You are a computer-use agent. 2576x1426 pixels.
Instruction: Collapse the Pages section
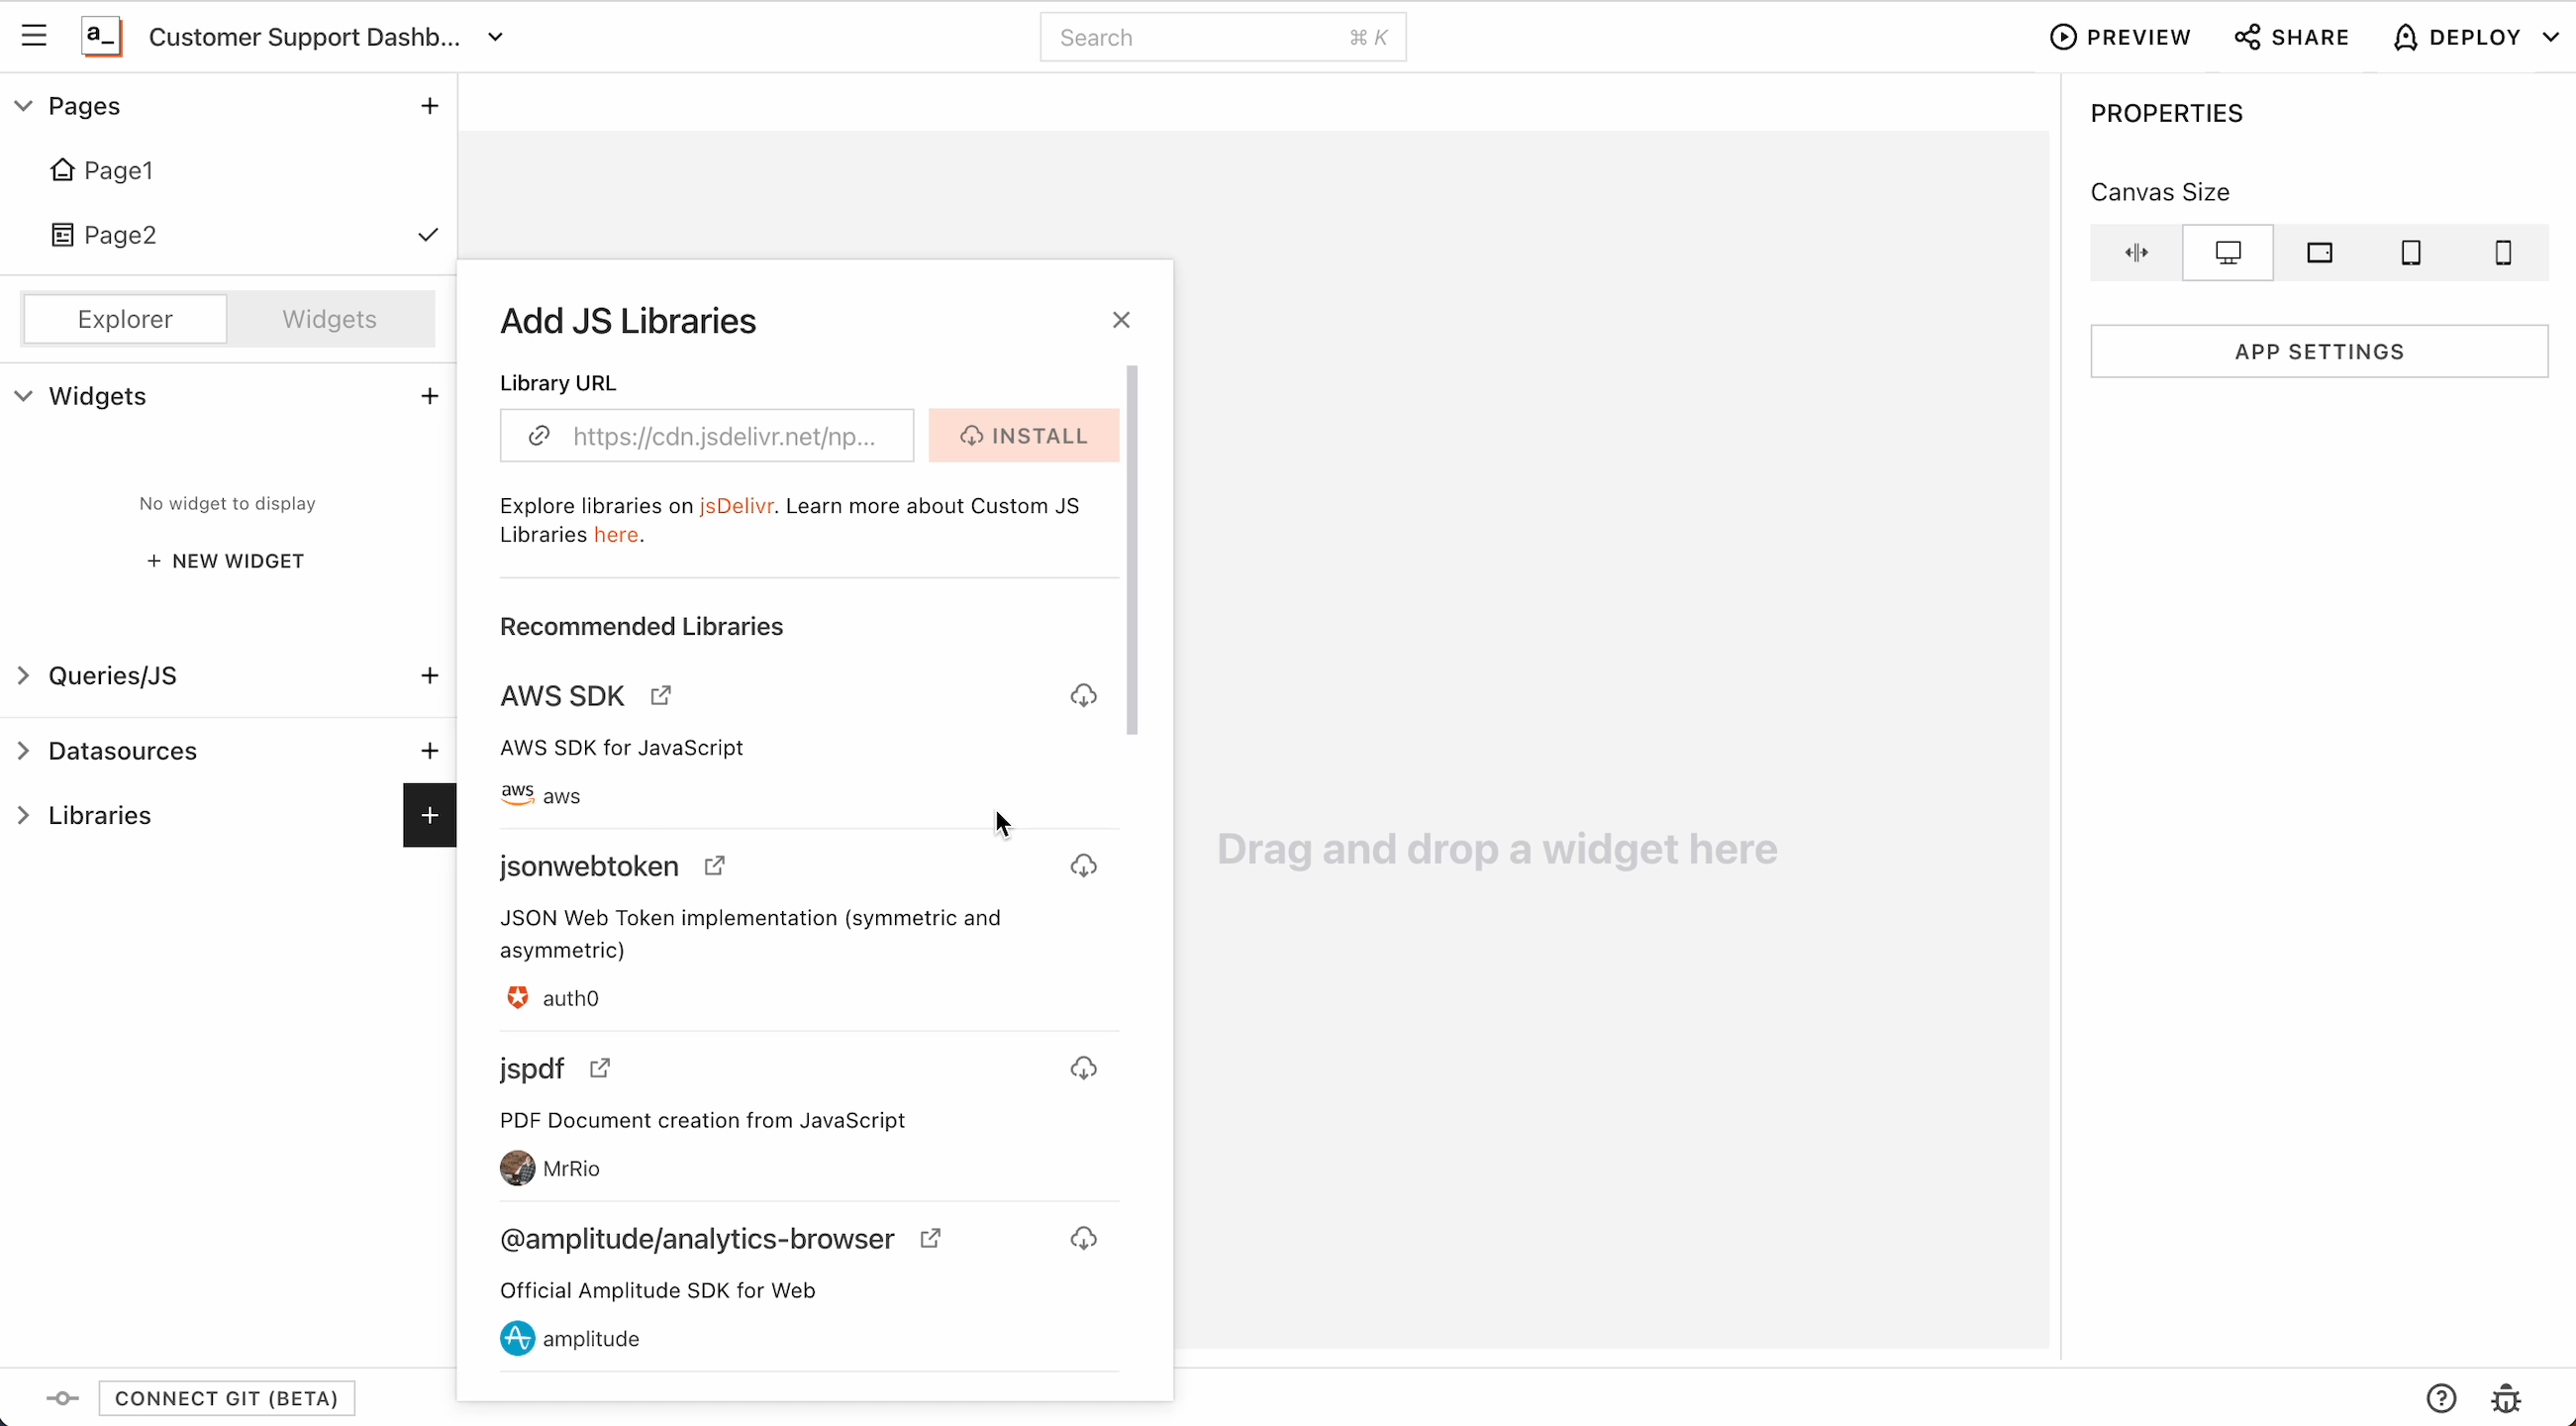tap(20, 106)
